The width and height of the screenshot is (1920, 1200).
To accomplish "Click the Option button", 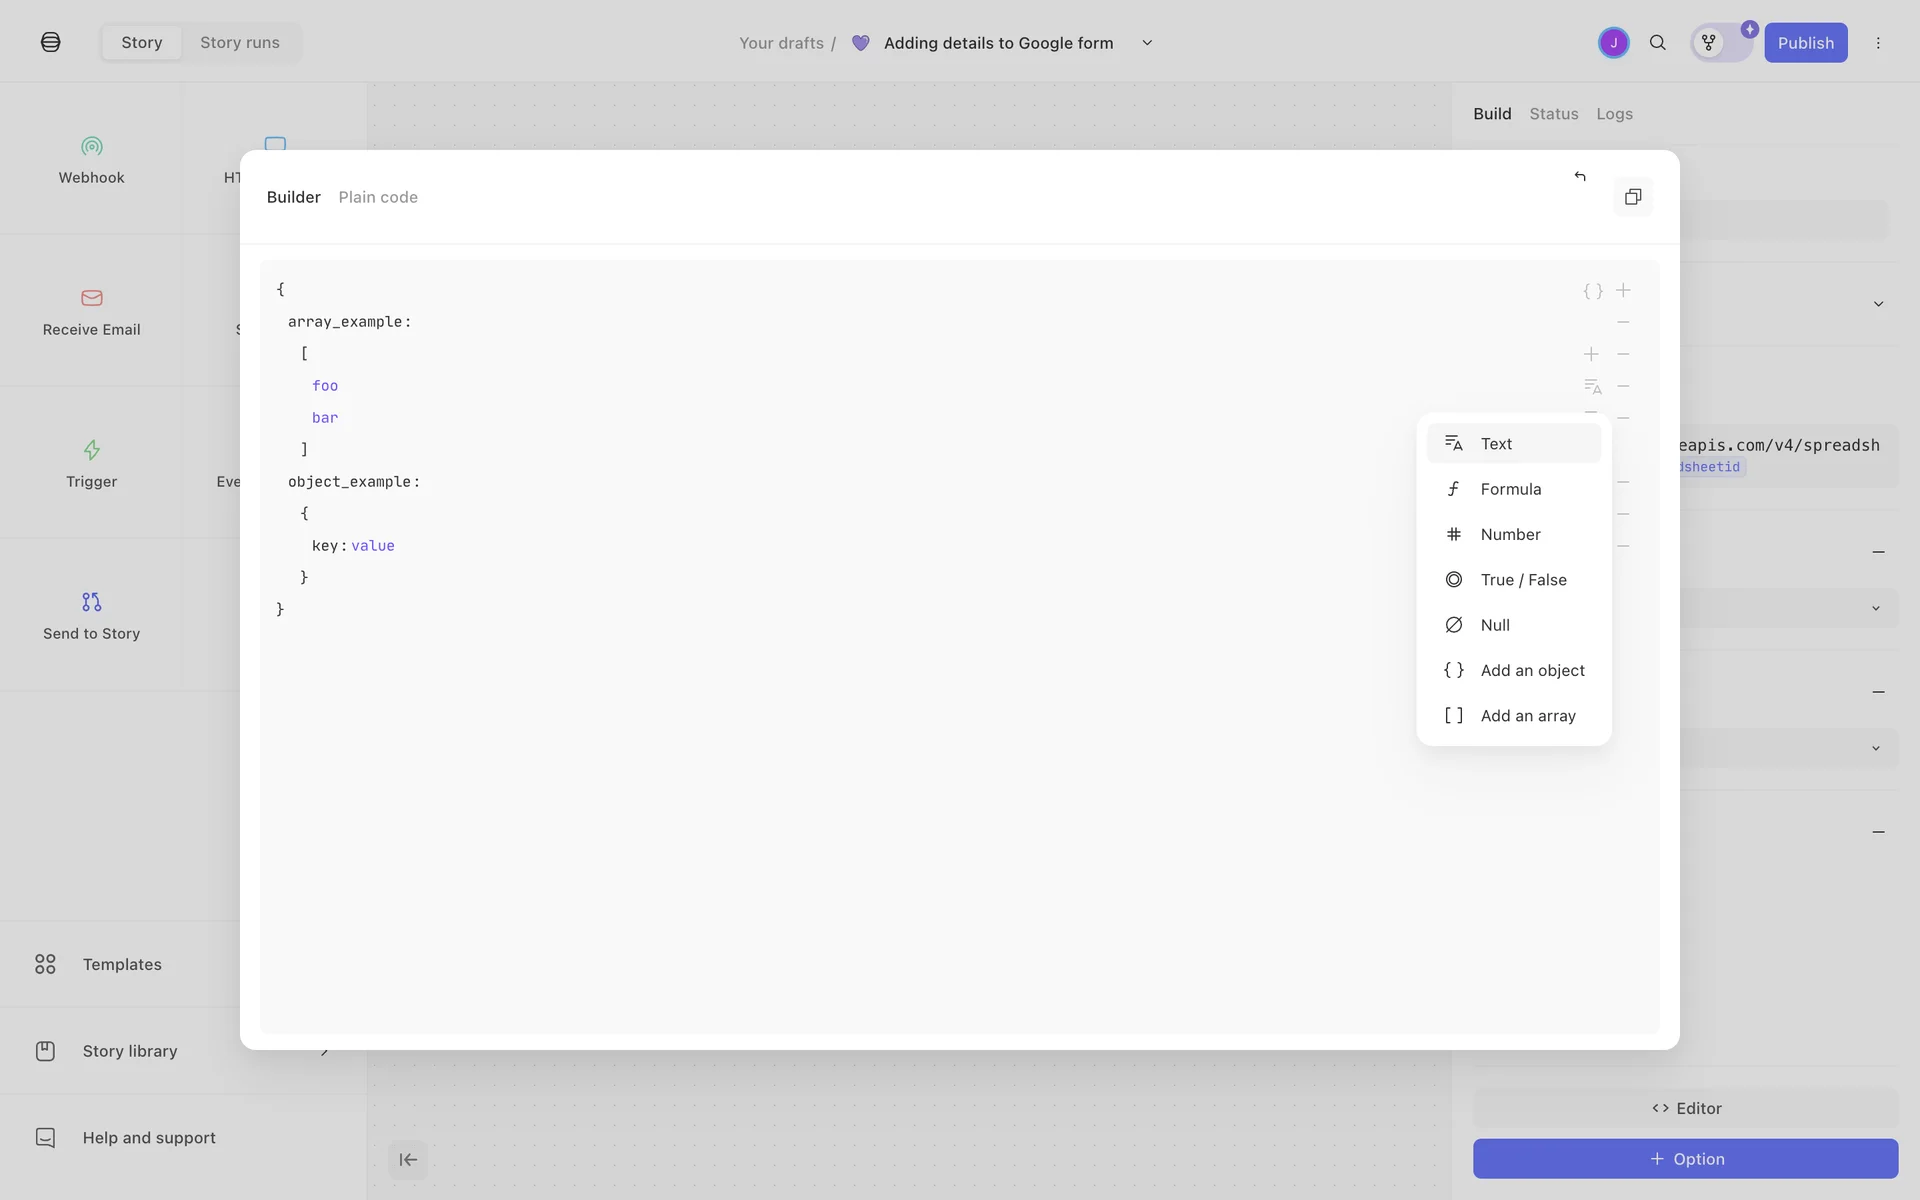I will click(x=1685, y=1159).
